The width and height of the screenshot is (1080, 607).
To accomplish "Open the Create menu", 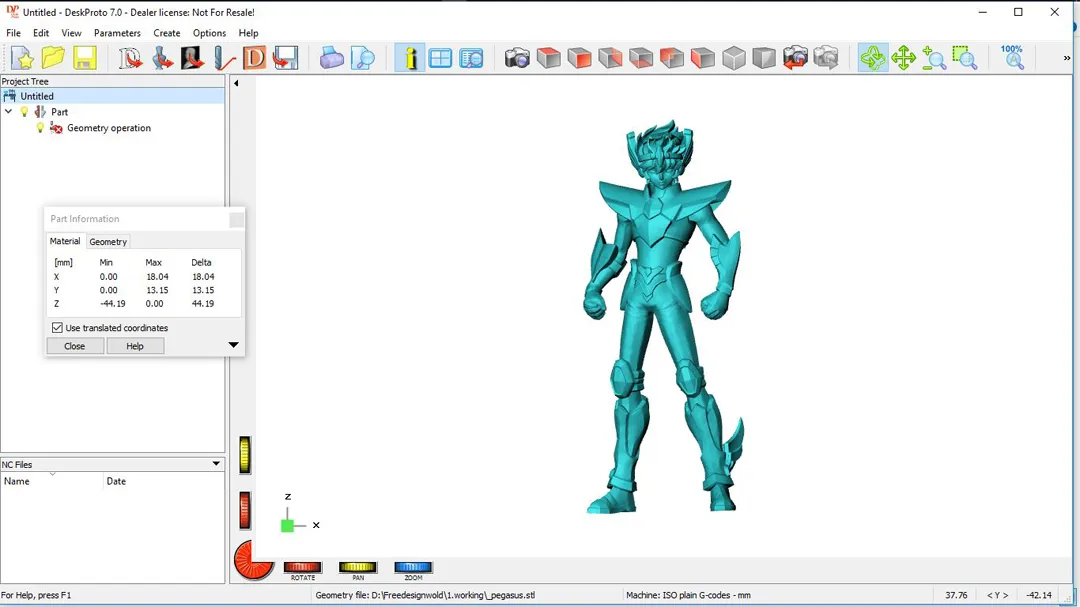I will (x=167, y=33).
